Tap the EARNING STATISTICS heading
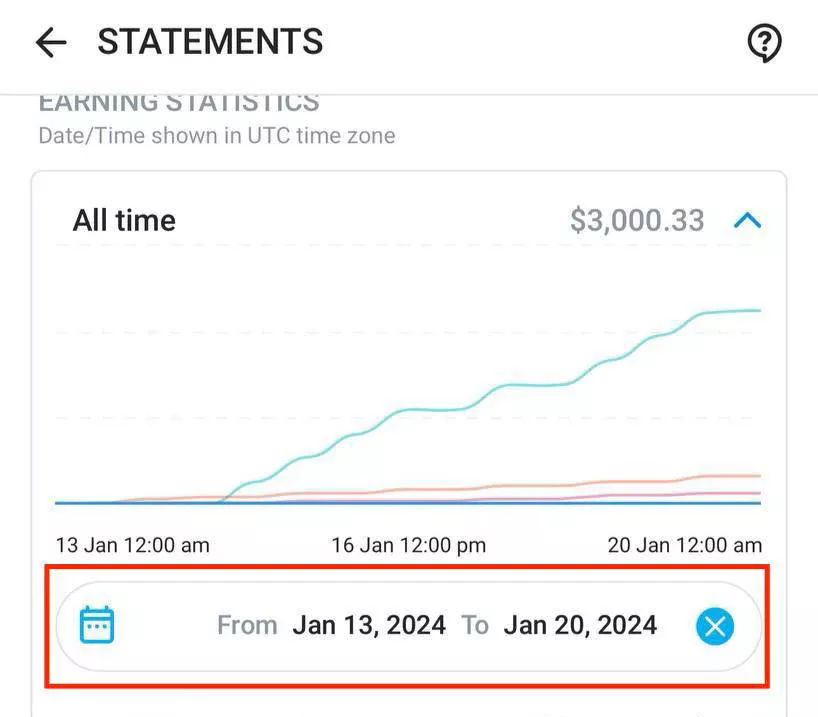 tap(179, 103)
